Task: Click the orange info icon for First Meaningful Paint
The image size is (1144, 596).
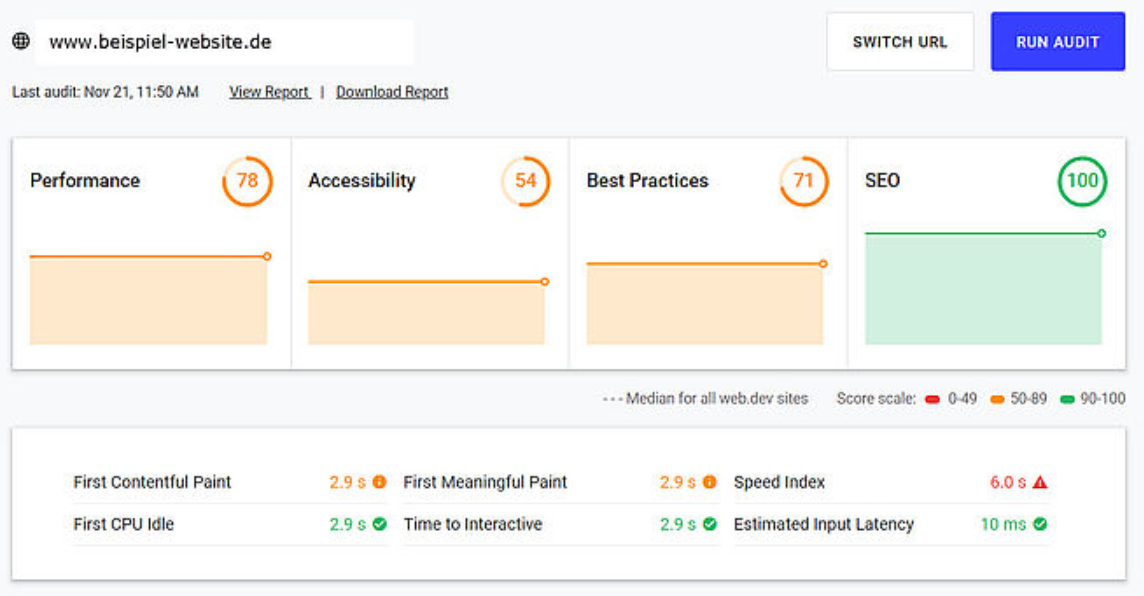Action: (709, 482)
